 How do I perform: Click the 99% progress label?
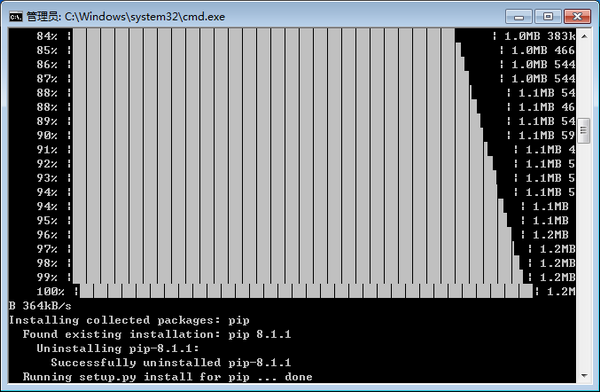47,277
